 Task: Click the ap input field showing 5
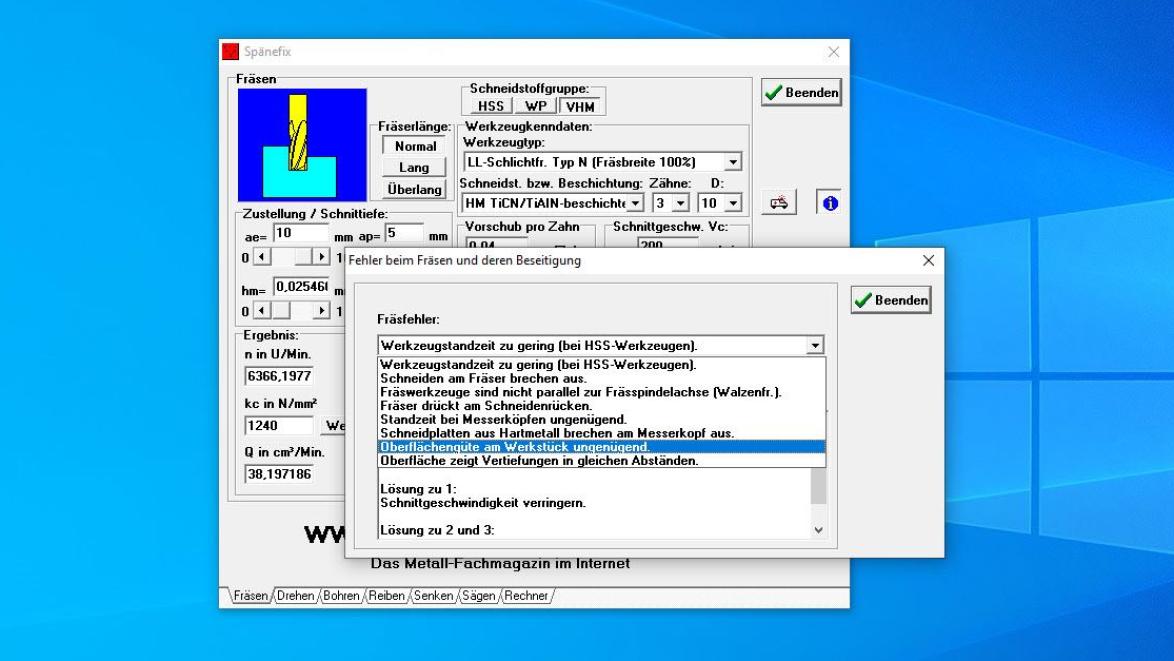click(x=404, y=234)
